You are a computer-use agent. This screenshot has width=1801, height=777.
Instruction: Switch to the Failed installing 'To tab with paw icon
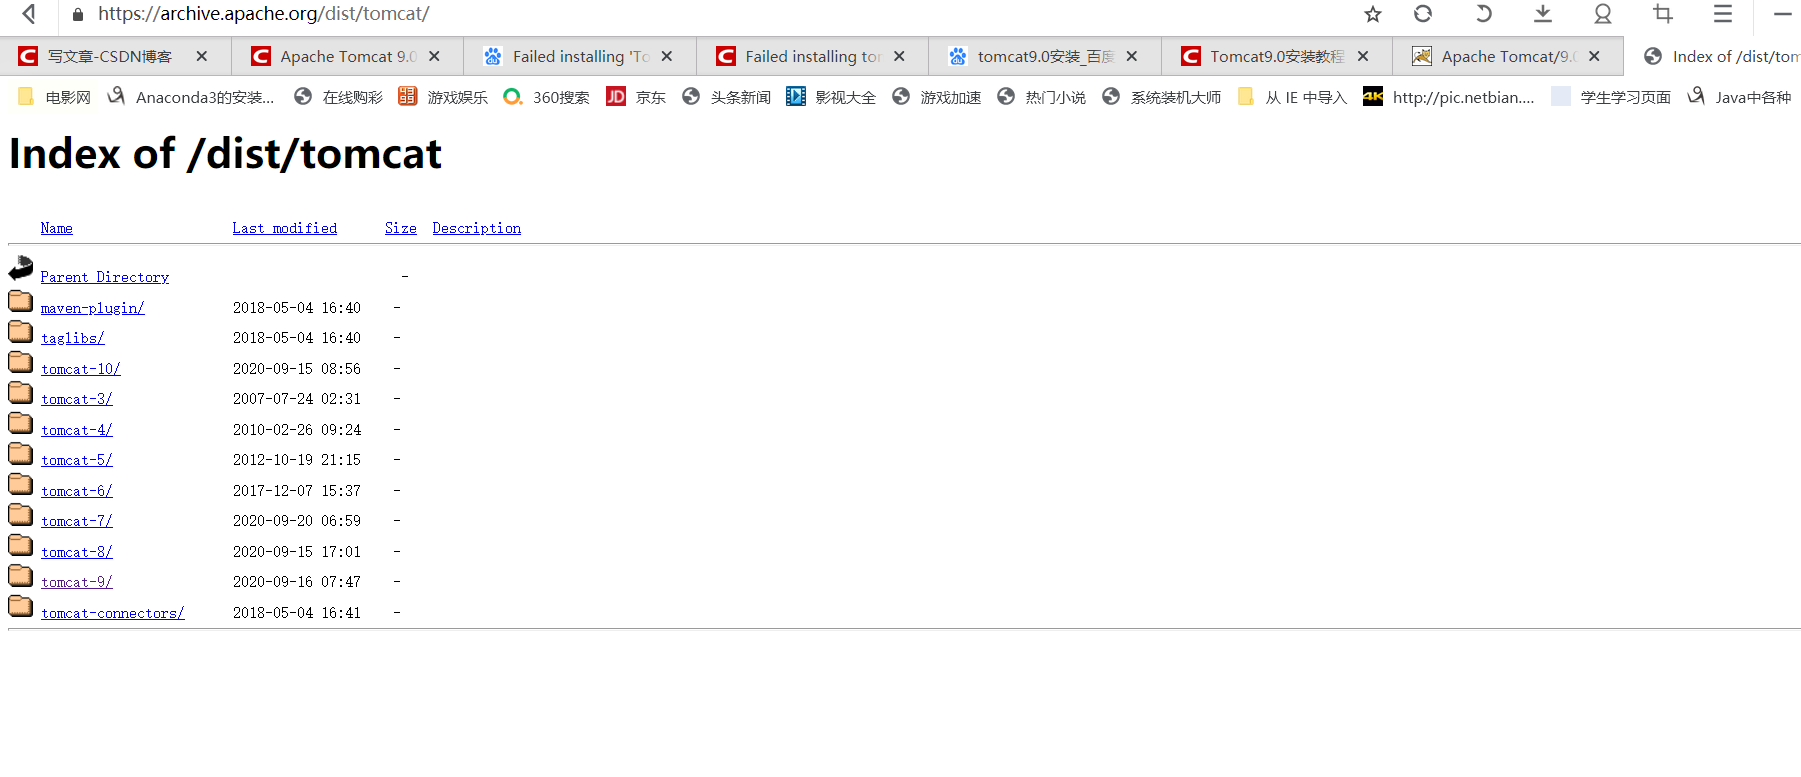[x=580, y=56]
